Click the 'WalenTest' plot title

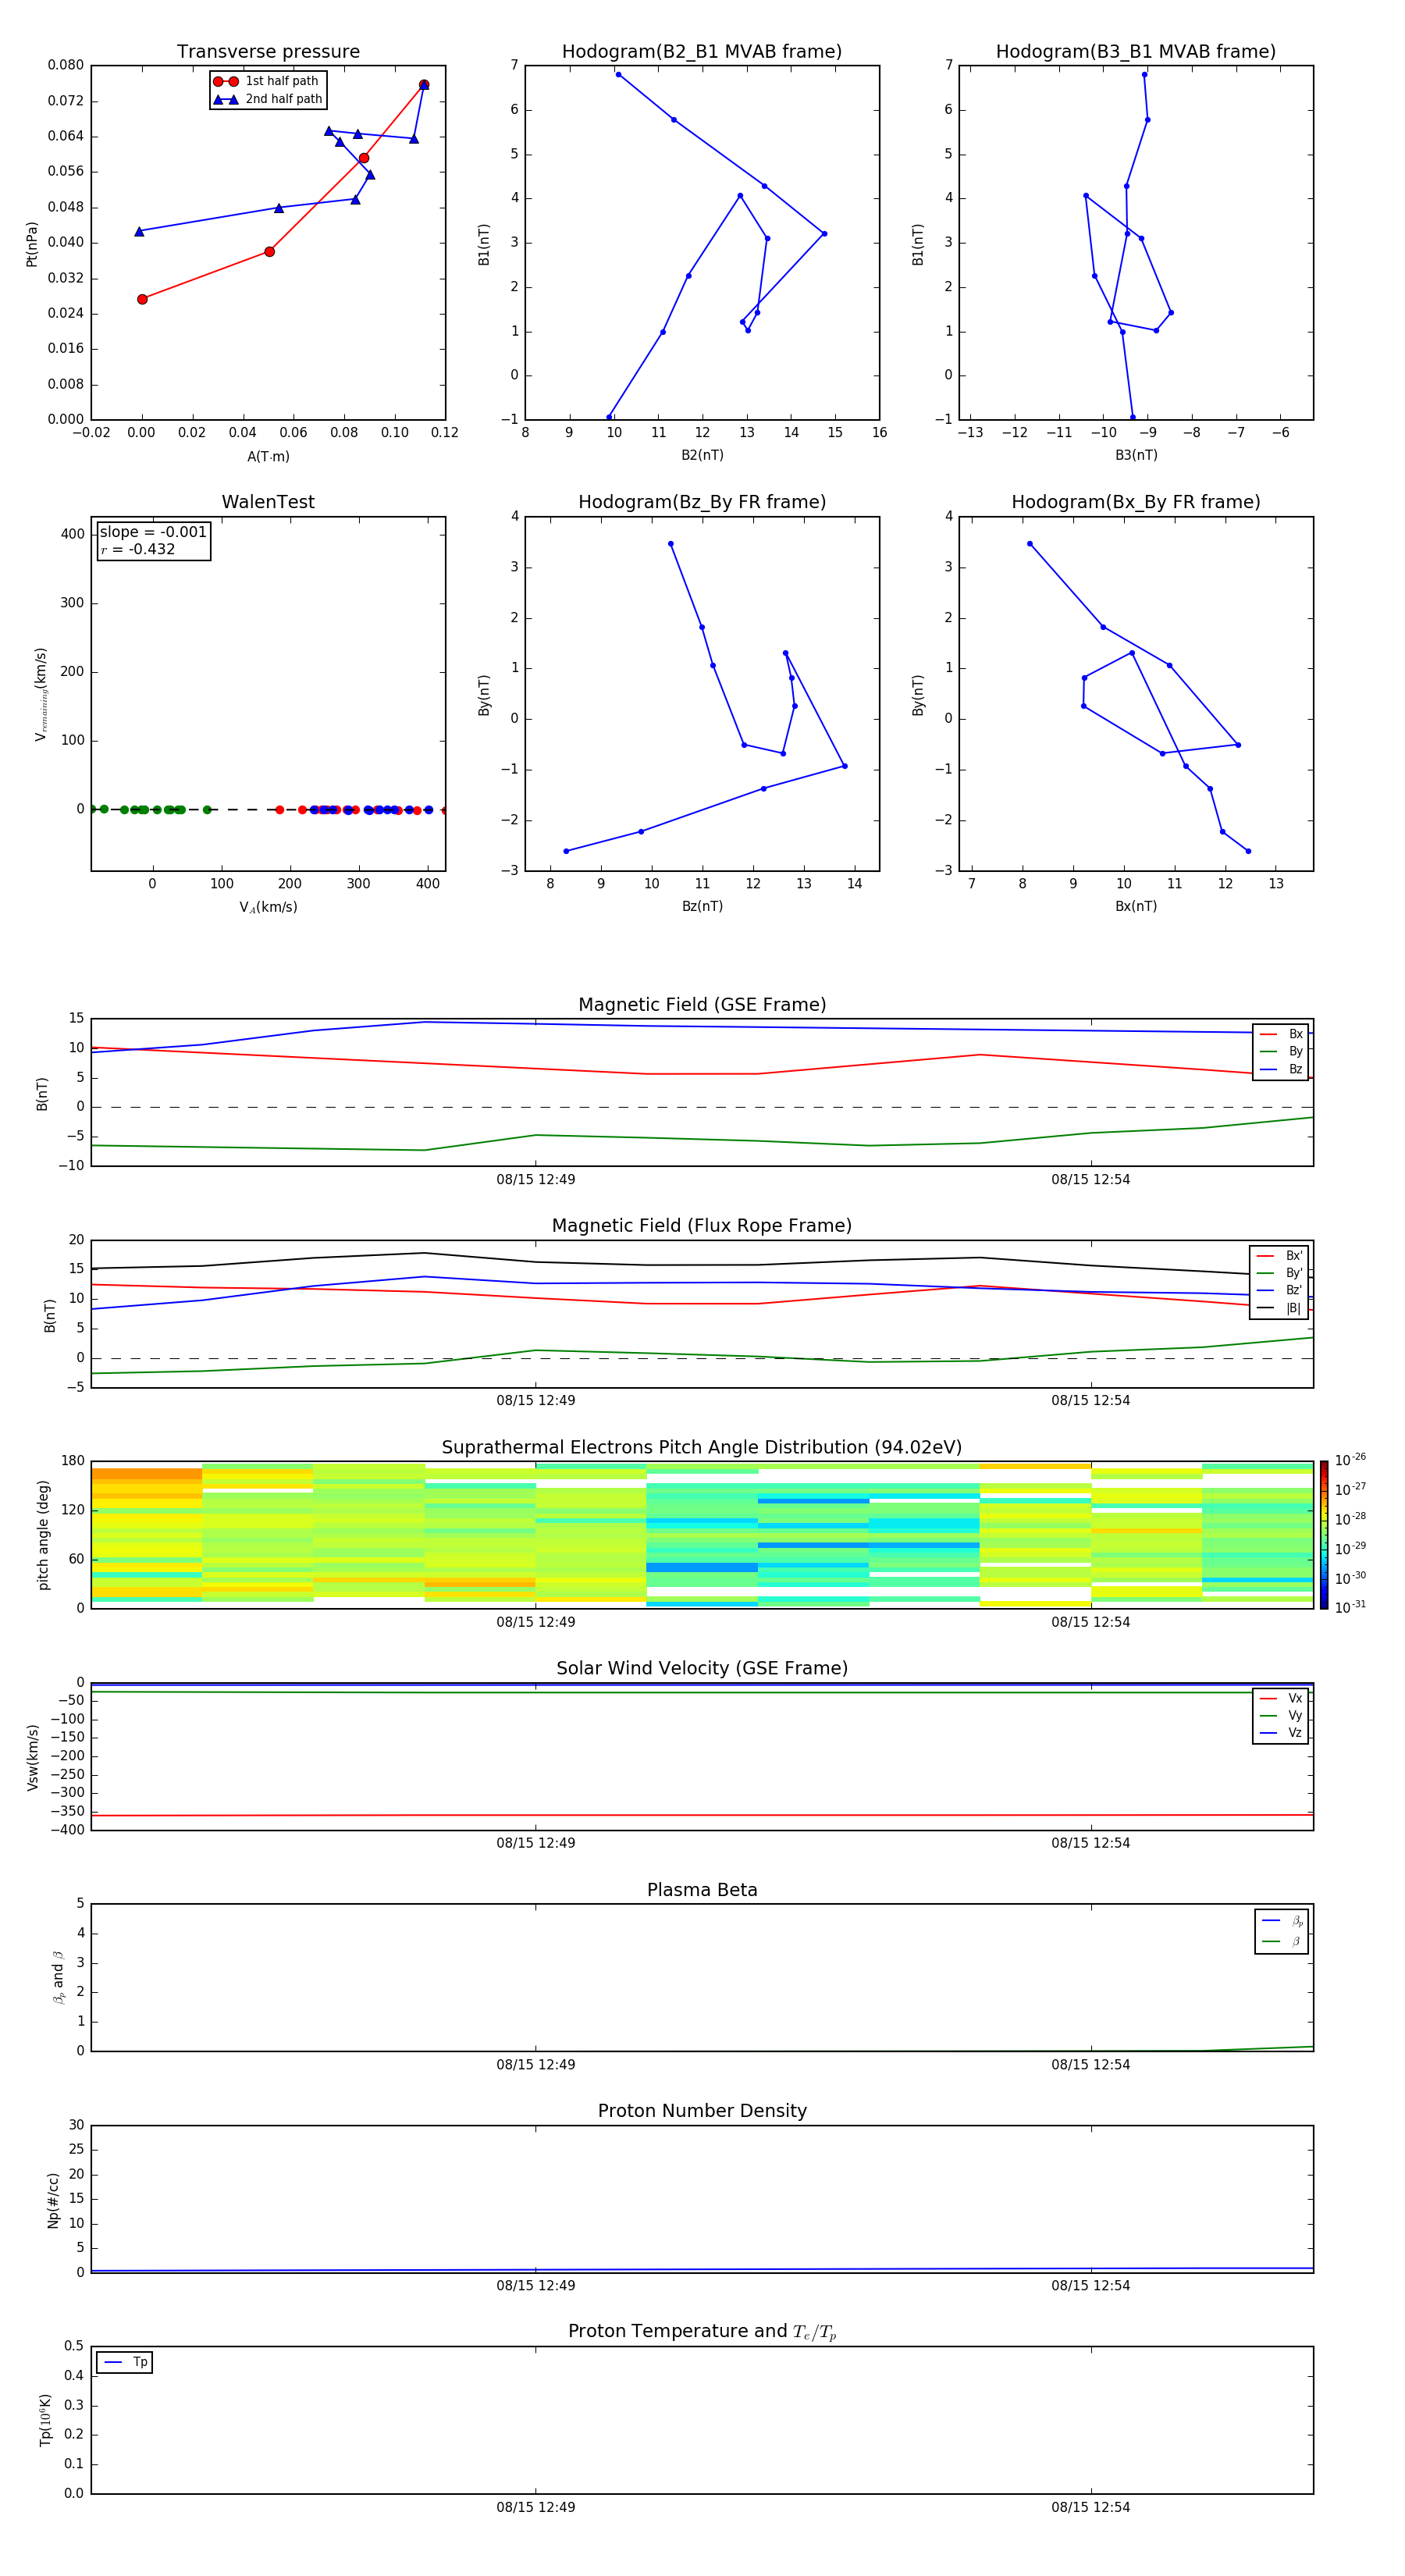click(268, 502)
